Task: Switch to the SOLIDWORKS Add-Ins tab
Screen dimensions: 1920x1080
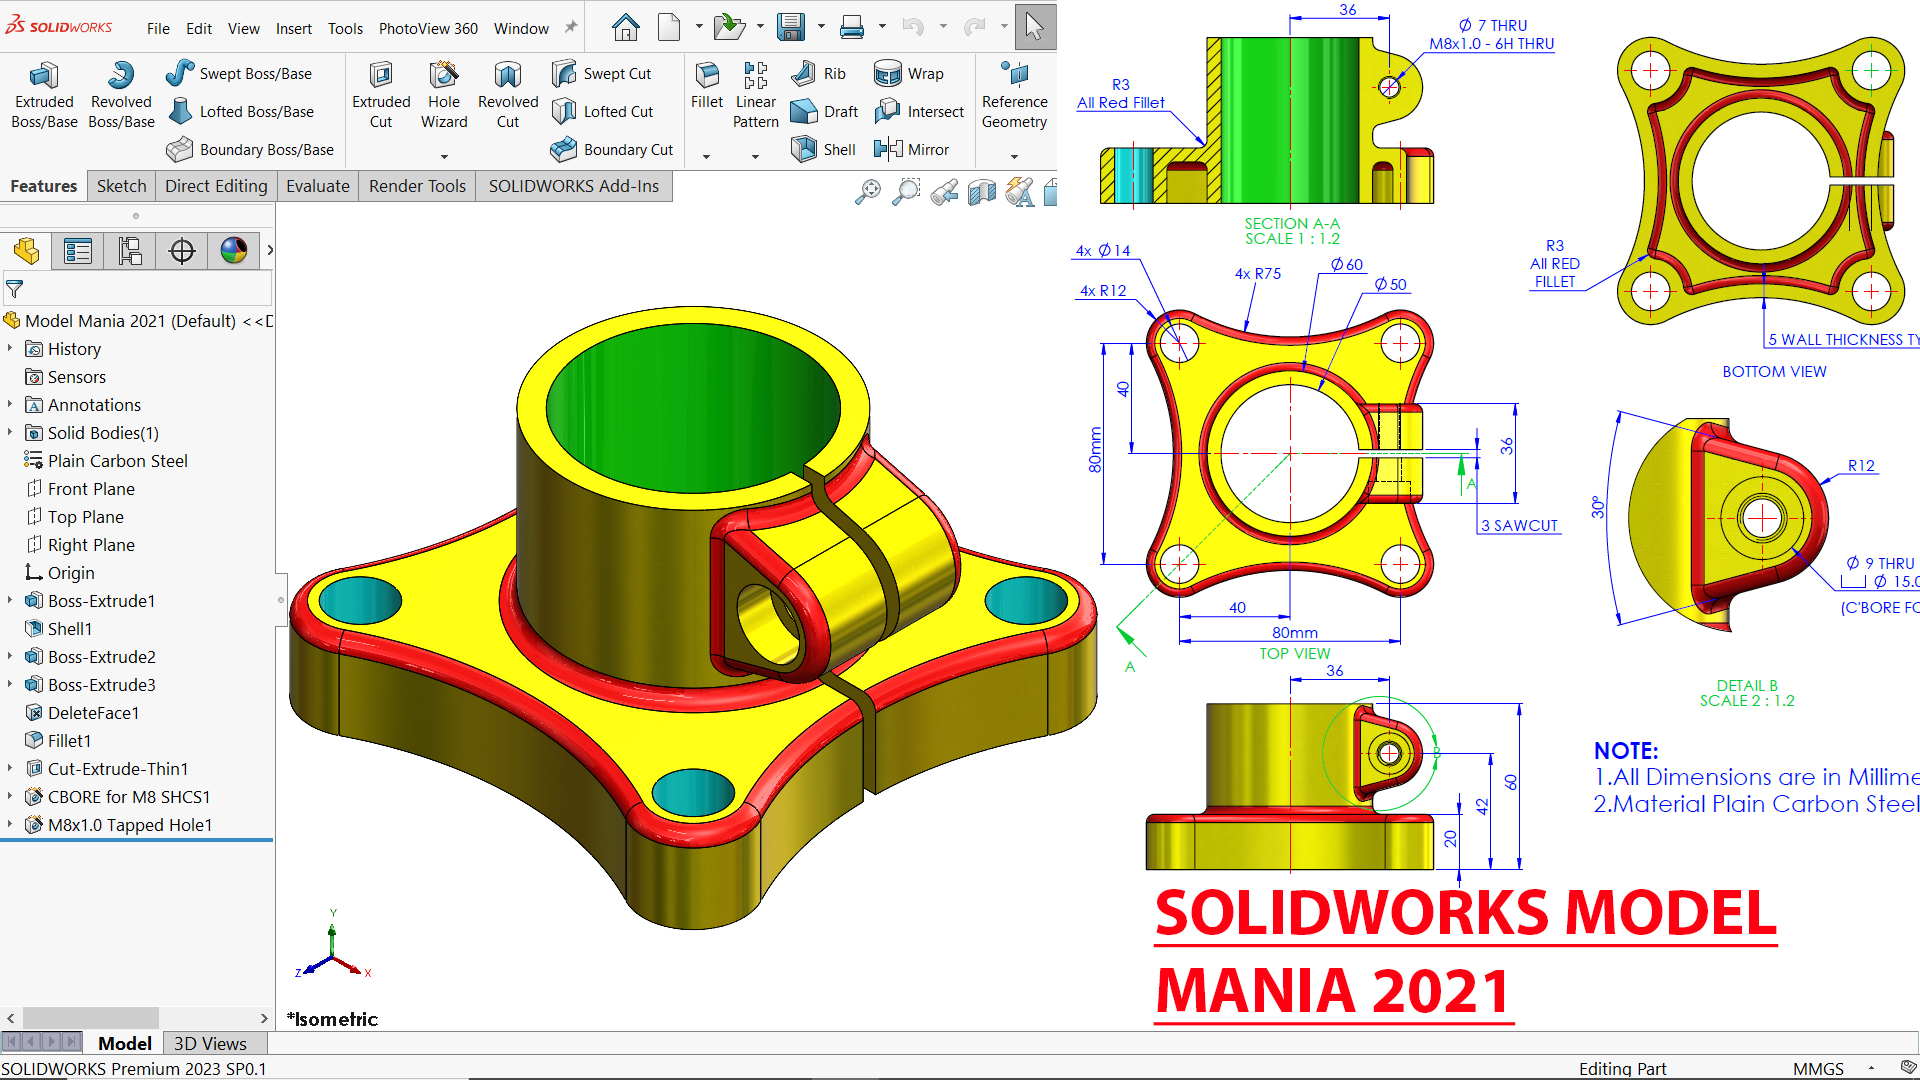Action: pos(574,186)
